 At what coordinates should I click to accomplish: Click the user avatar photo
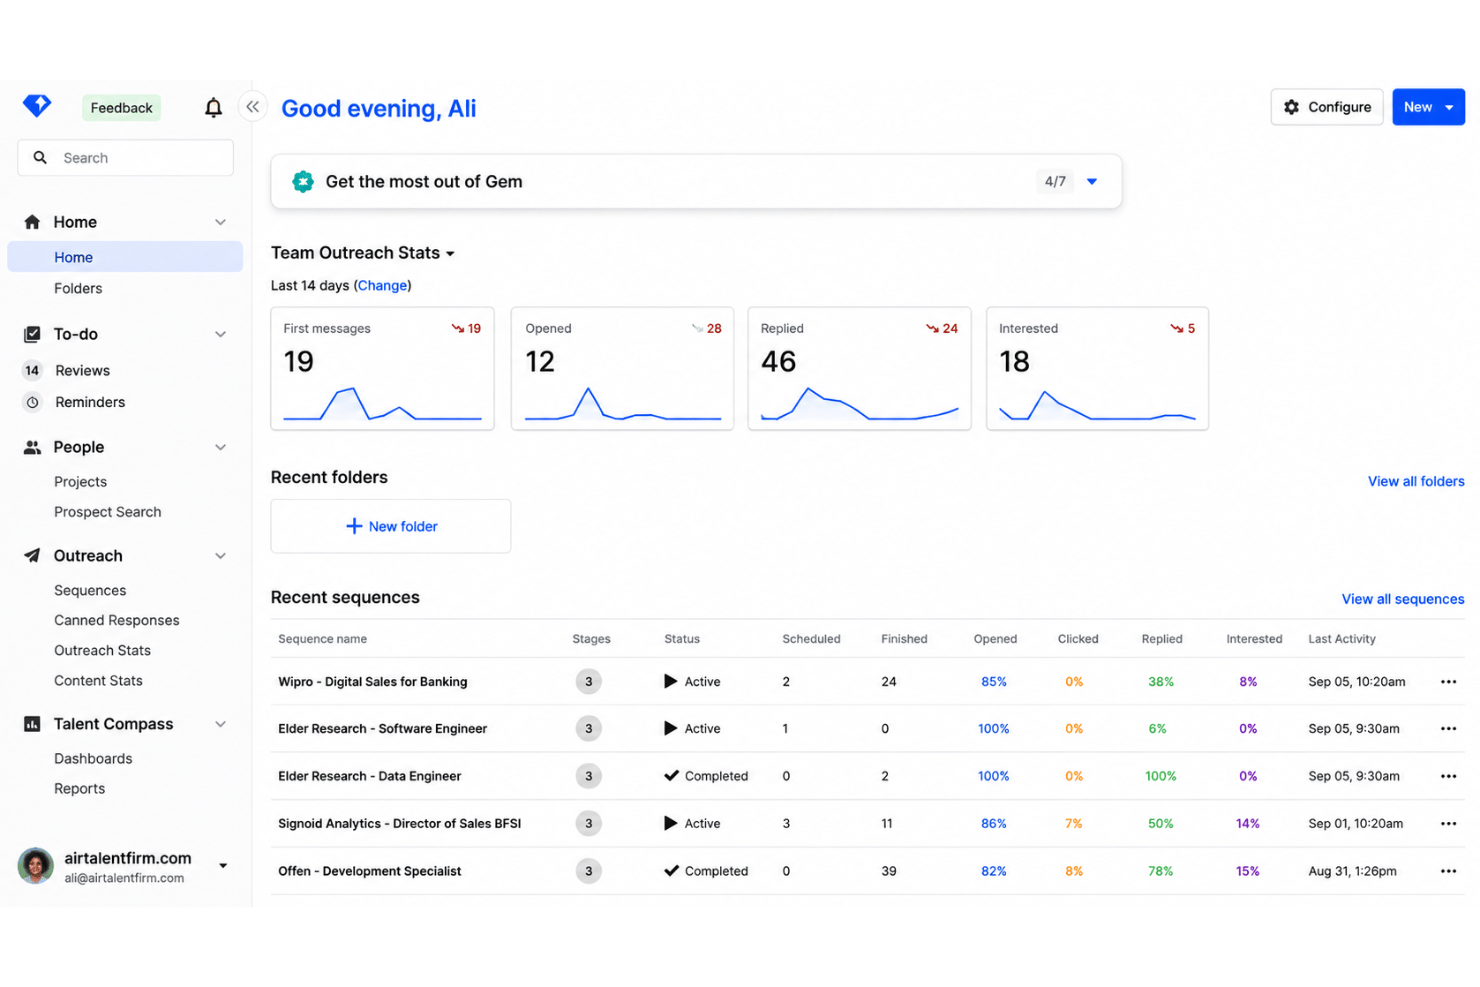[x=36, y=866]
